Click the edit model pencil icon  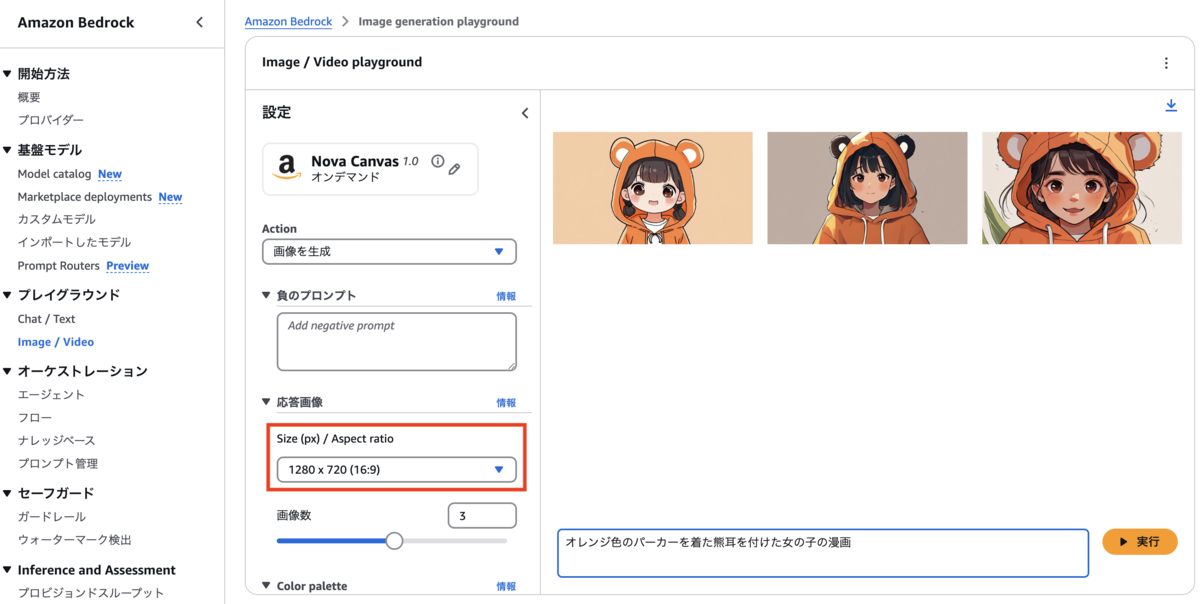454,169
